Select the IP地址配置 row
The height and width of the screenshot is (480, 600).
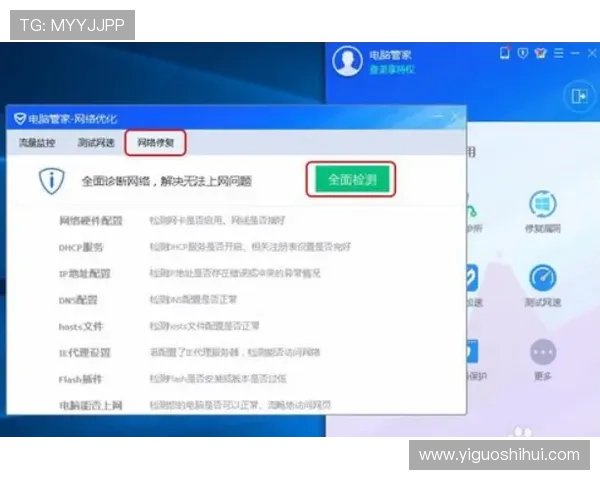click(236, 274)
